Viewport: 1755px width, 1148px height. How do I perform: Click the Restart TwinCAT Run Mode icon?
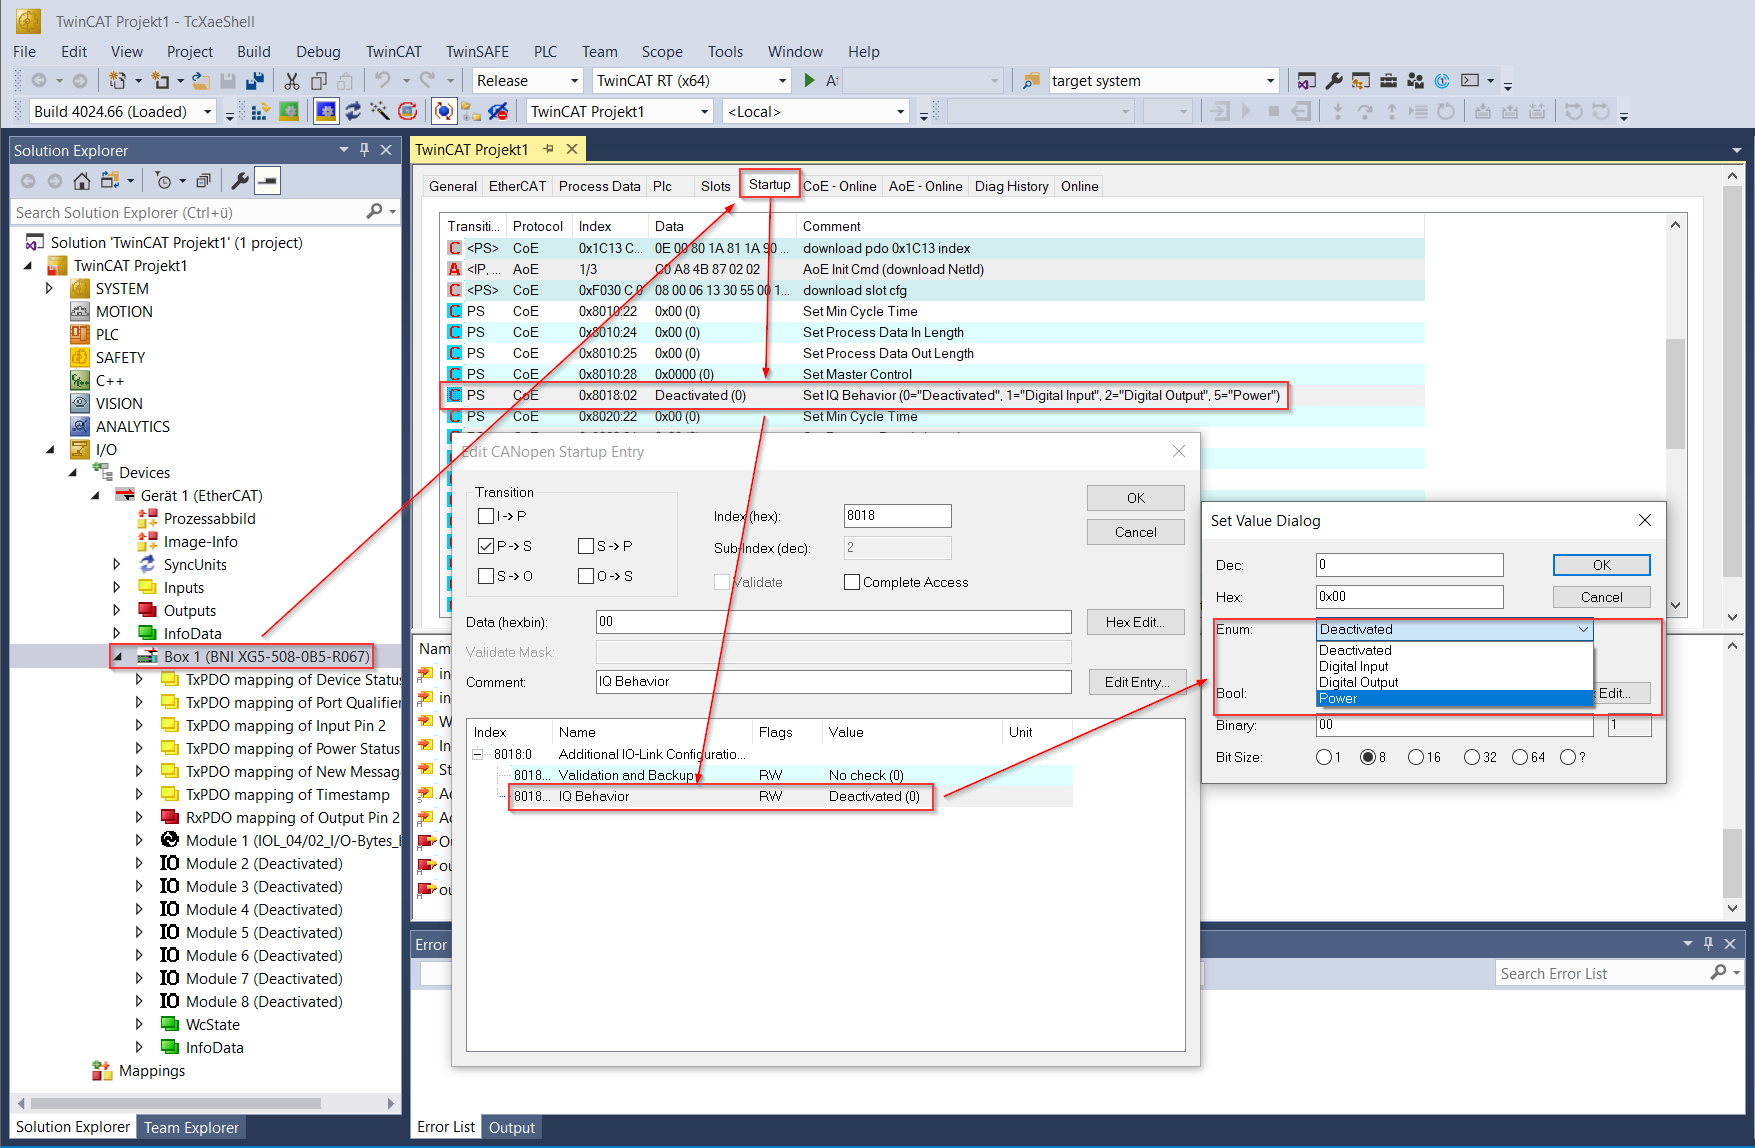click(289, 111)
